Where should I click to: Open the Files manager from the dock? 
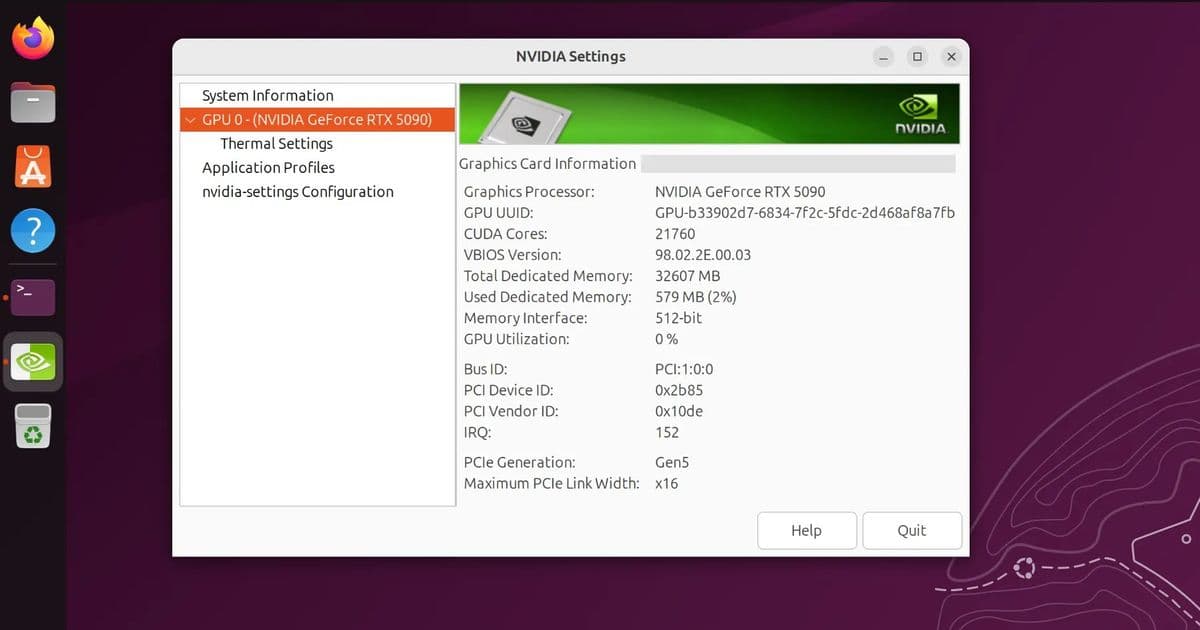click(x=33, y=102)
